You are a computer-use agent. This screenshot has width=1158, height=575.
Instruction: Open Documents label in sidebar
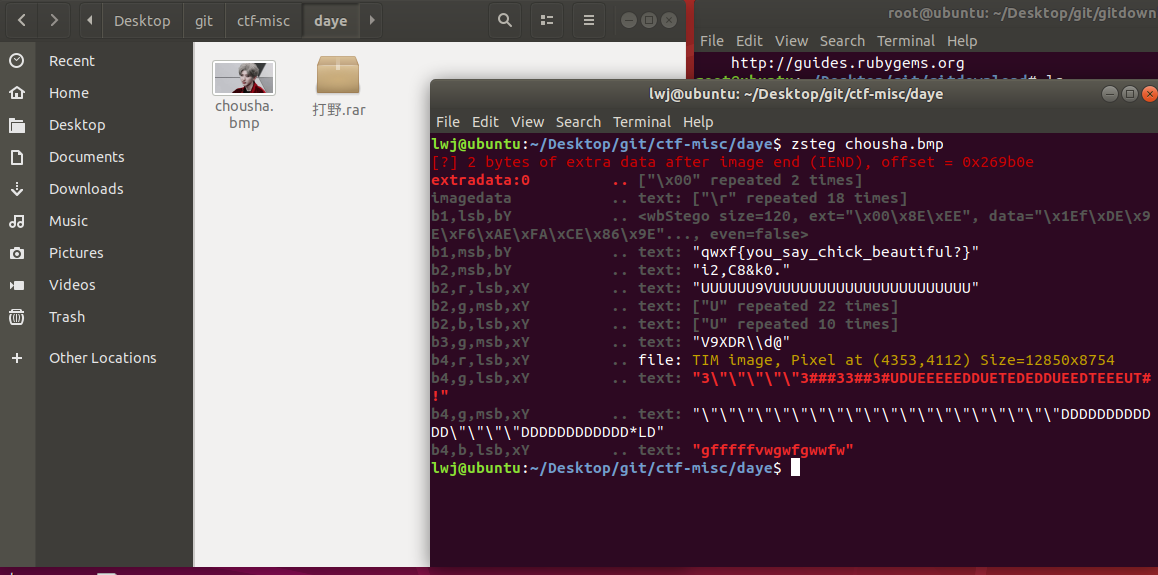(x=86, y=157)
